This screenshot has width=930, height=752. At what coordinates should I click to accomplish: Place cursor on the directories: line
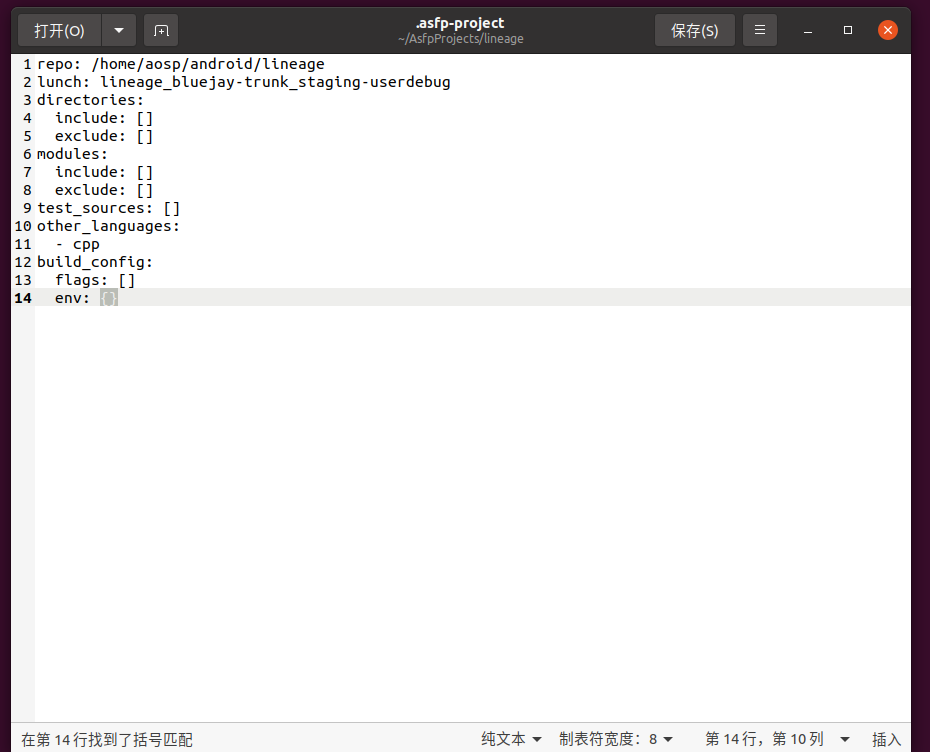coord(90,100)
